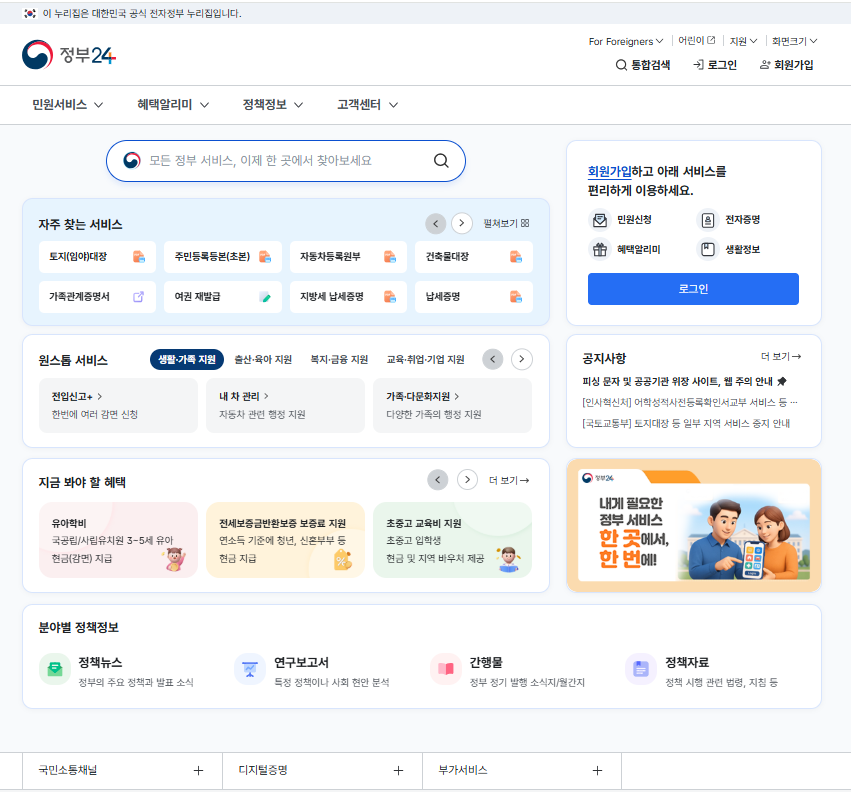Click the pencil icon on 여권 재발급
The image size is (851, 792).
265,297
